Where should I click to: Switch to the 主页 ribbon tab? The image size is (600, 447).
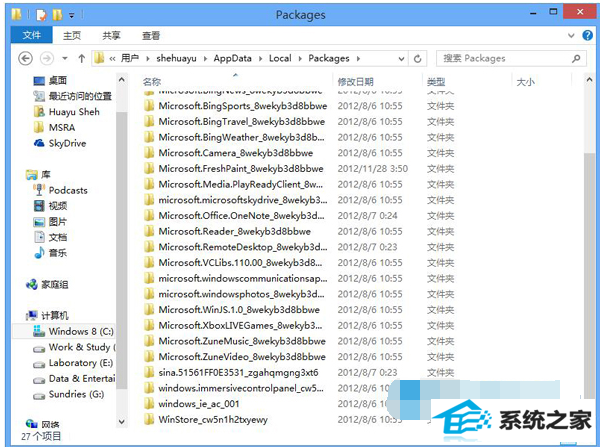click(72, 36)
